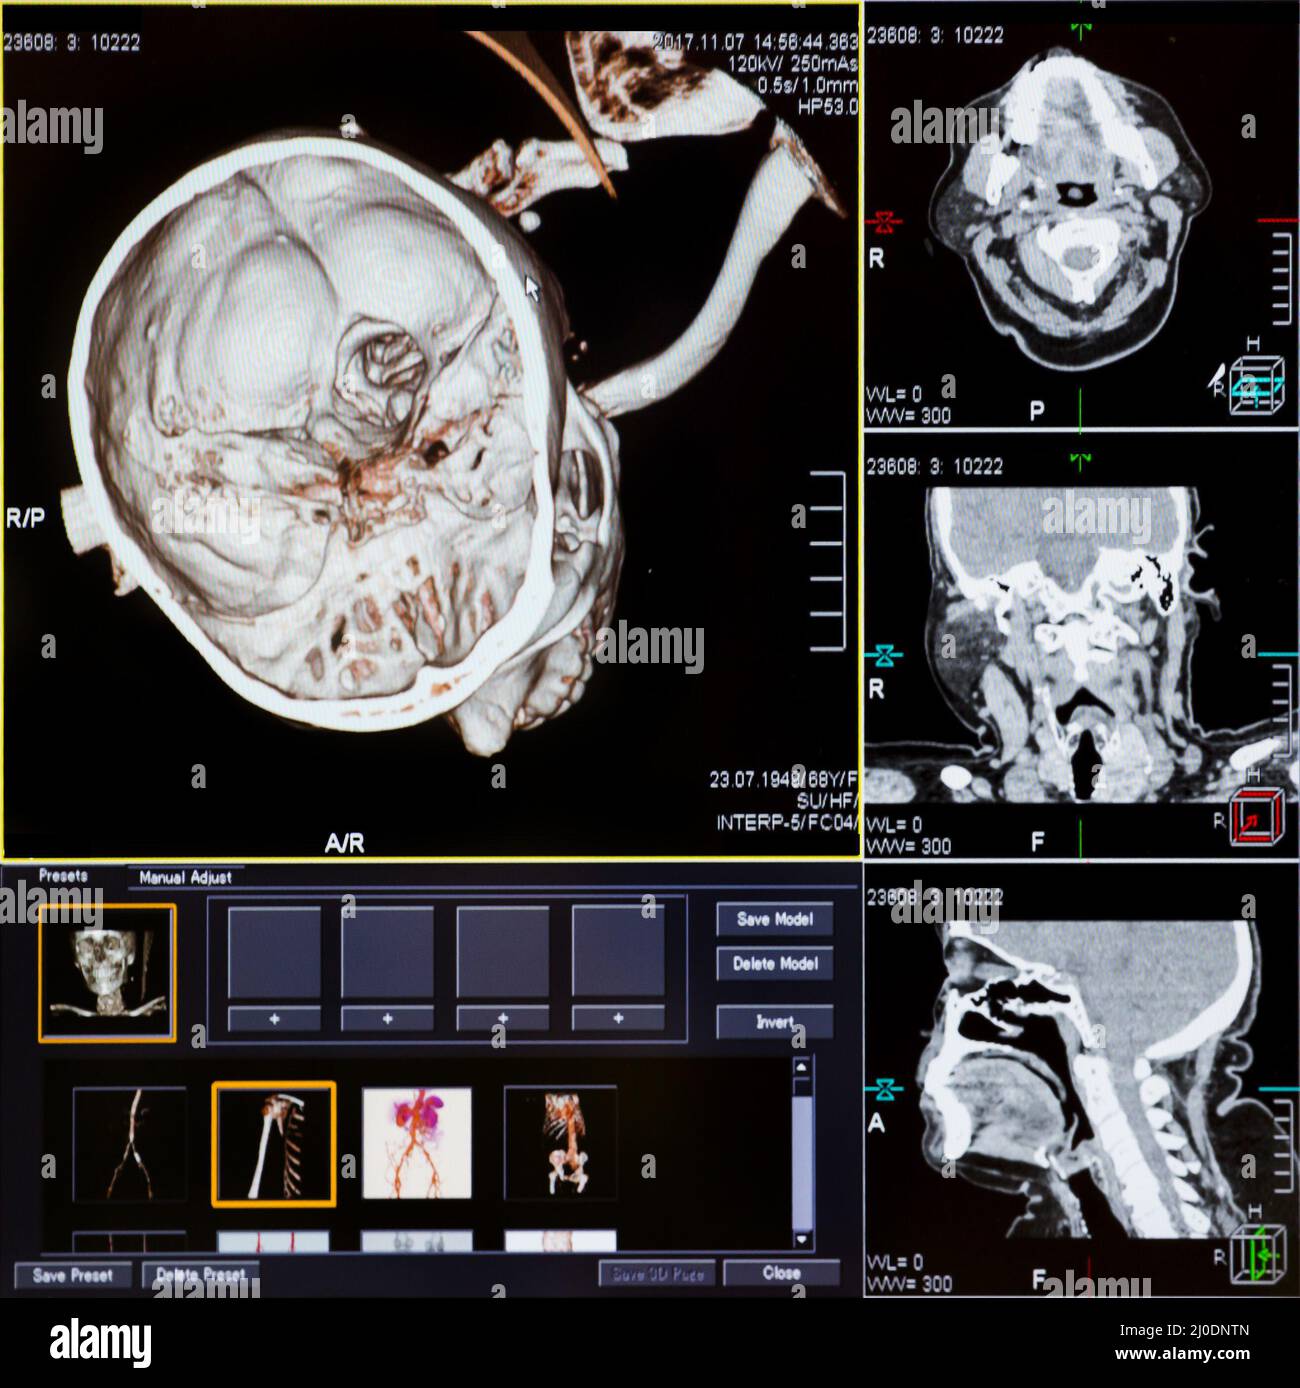Click the cyan slice marker left of coronal view
1300x1388 pixels.
point(883,655)
